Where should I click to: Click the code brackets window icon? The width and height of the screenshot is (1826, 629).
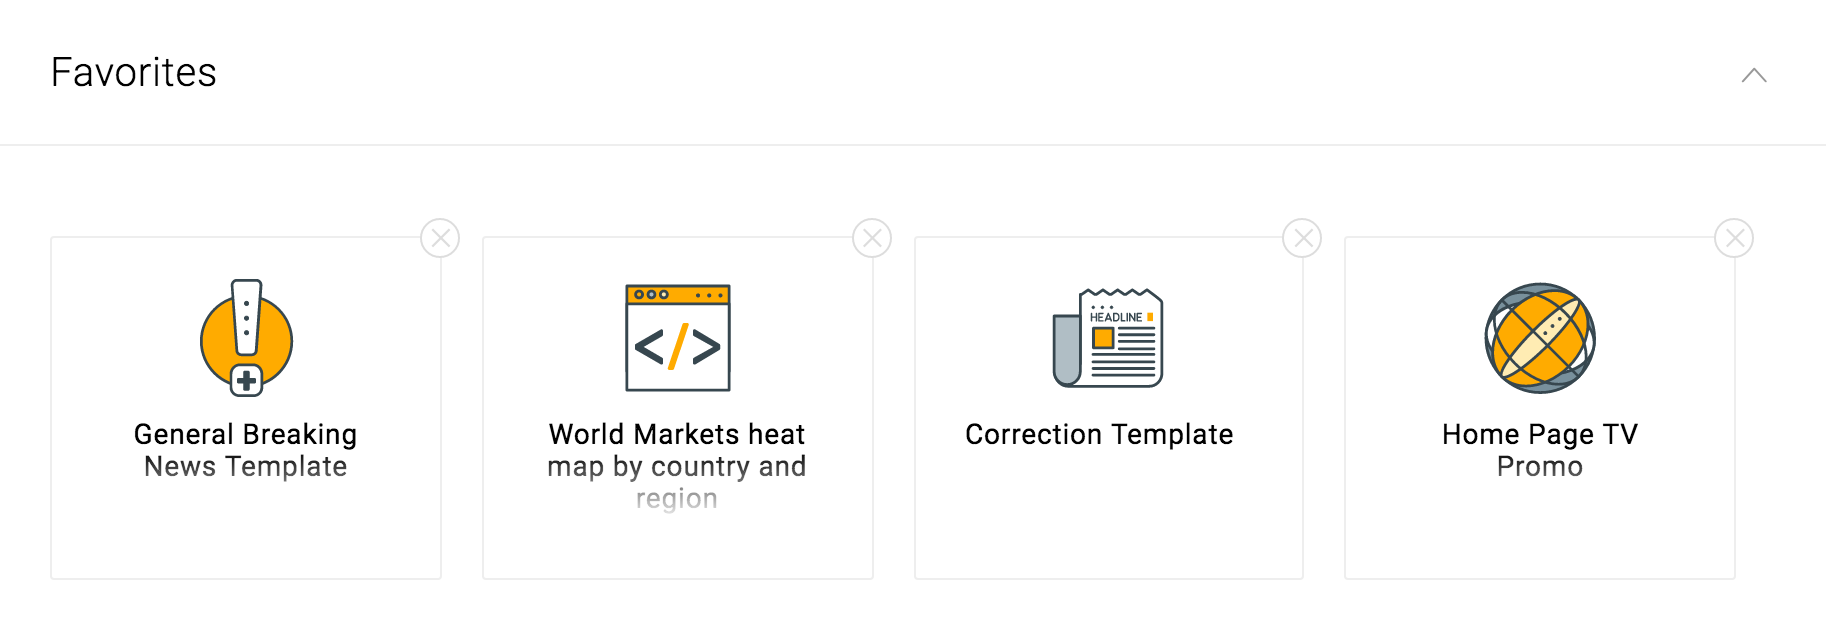[x=678, y=338]
